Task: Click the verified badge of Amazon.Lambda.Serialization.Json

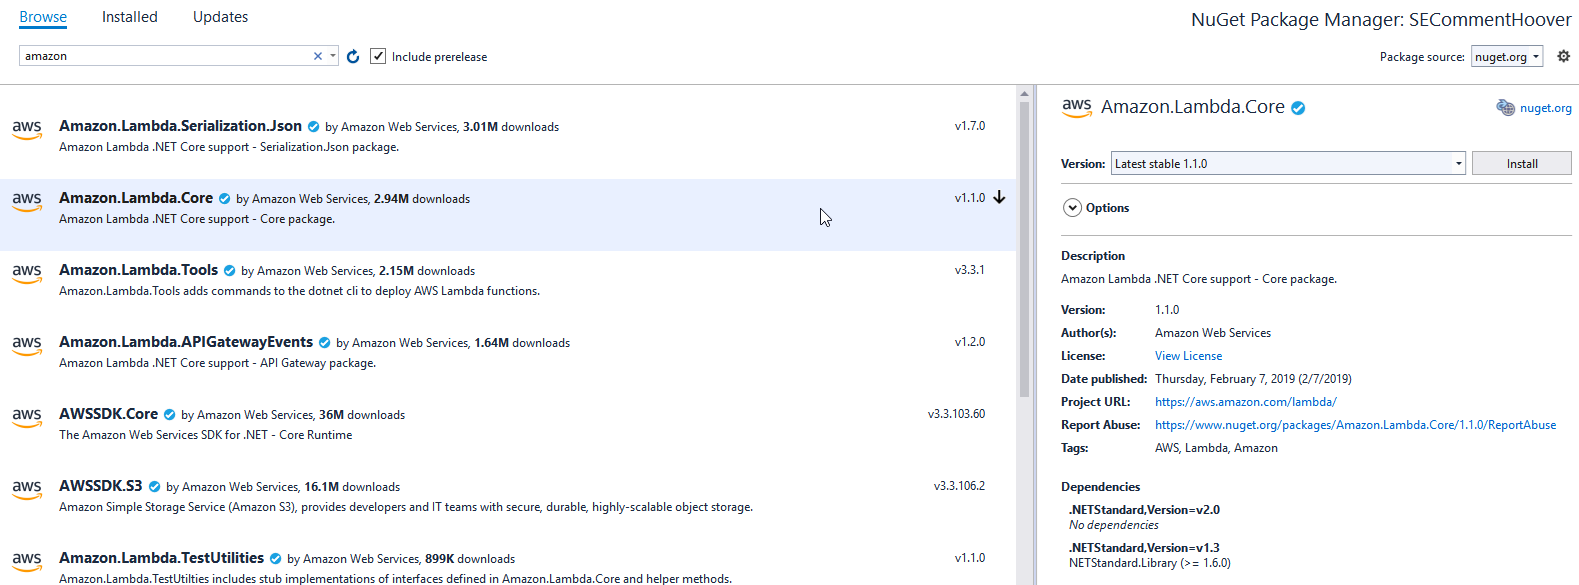Action: click(313, 127)
